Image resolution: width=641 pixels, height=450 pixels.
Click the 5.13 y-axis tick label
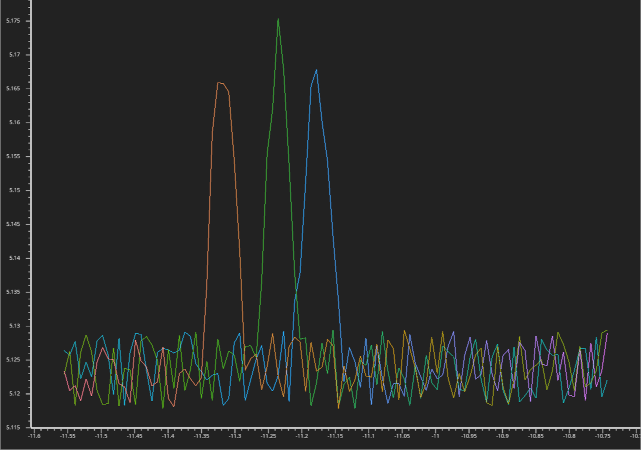click(15, 326)
